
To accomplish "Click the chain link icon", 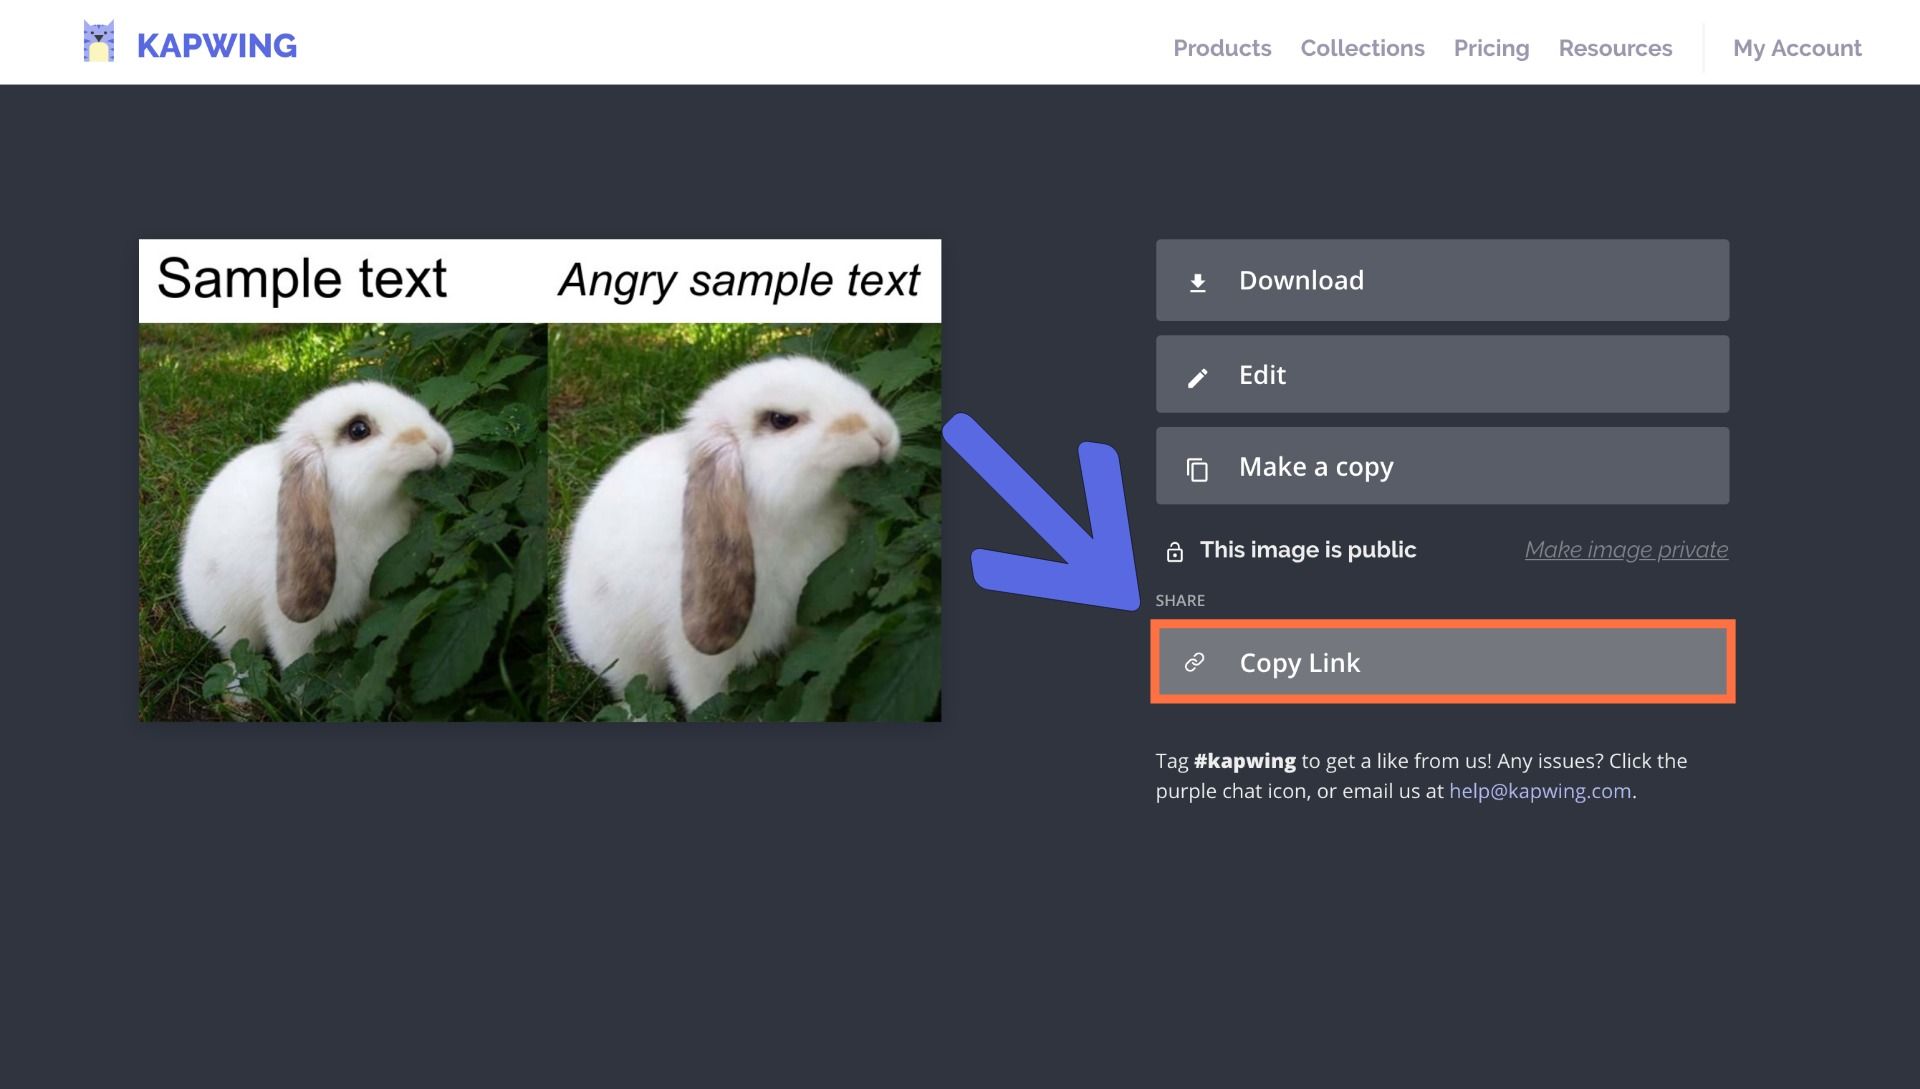I will click(x=1194, y=663).
